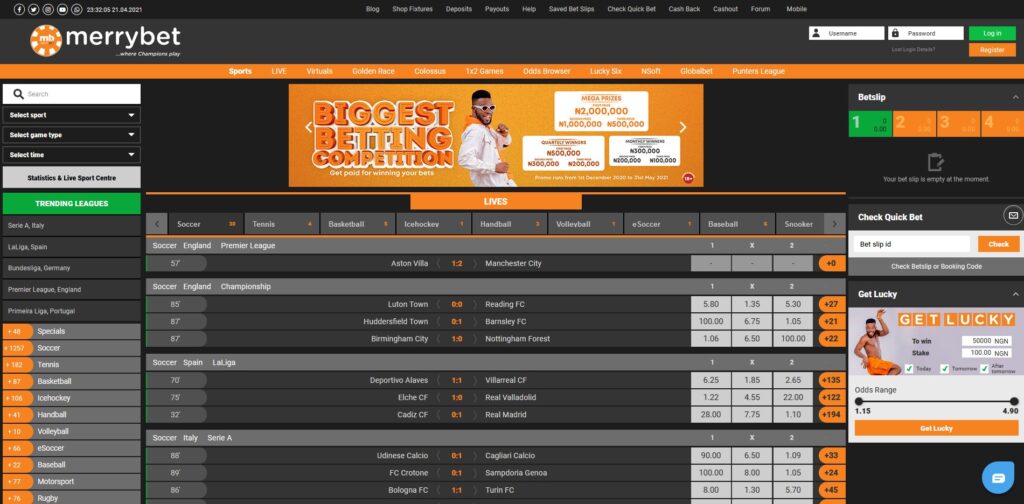This screenshot has width=1024, height=504.
Task: Click the user icon beside Username field
Action: [816, 33]
